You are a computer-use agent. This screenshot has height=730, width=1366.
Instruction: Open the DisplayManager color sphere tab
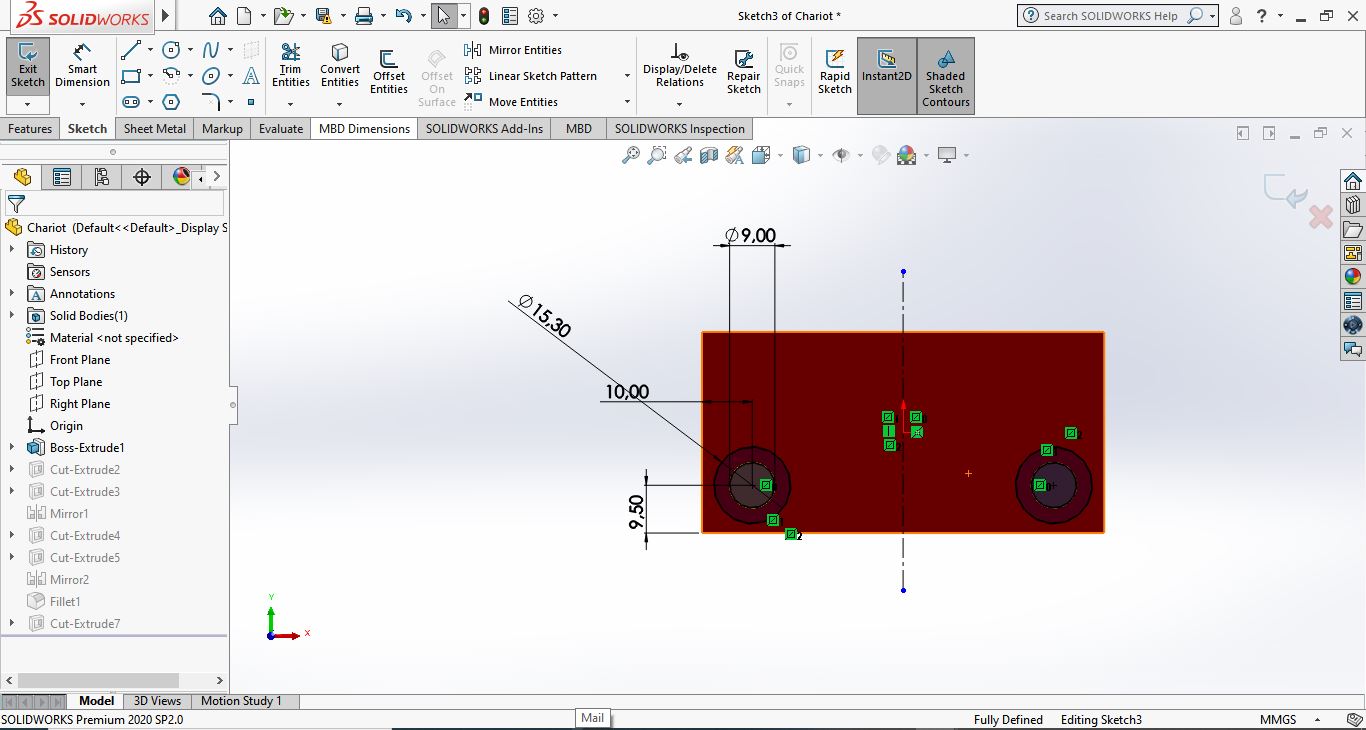(x=181, y=177)
